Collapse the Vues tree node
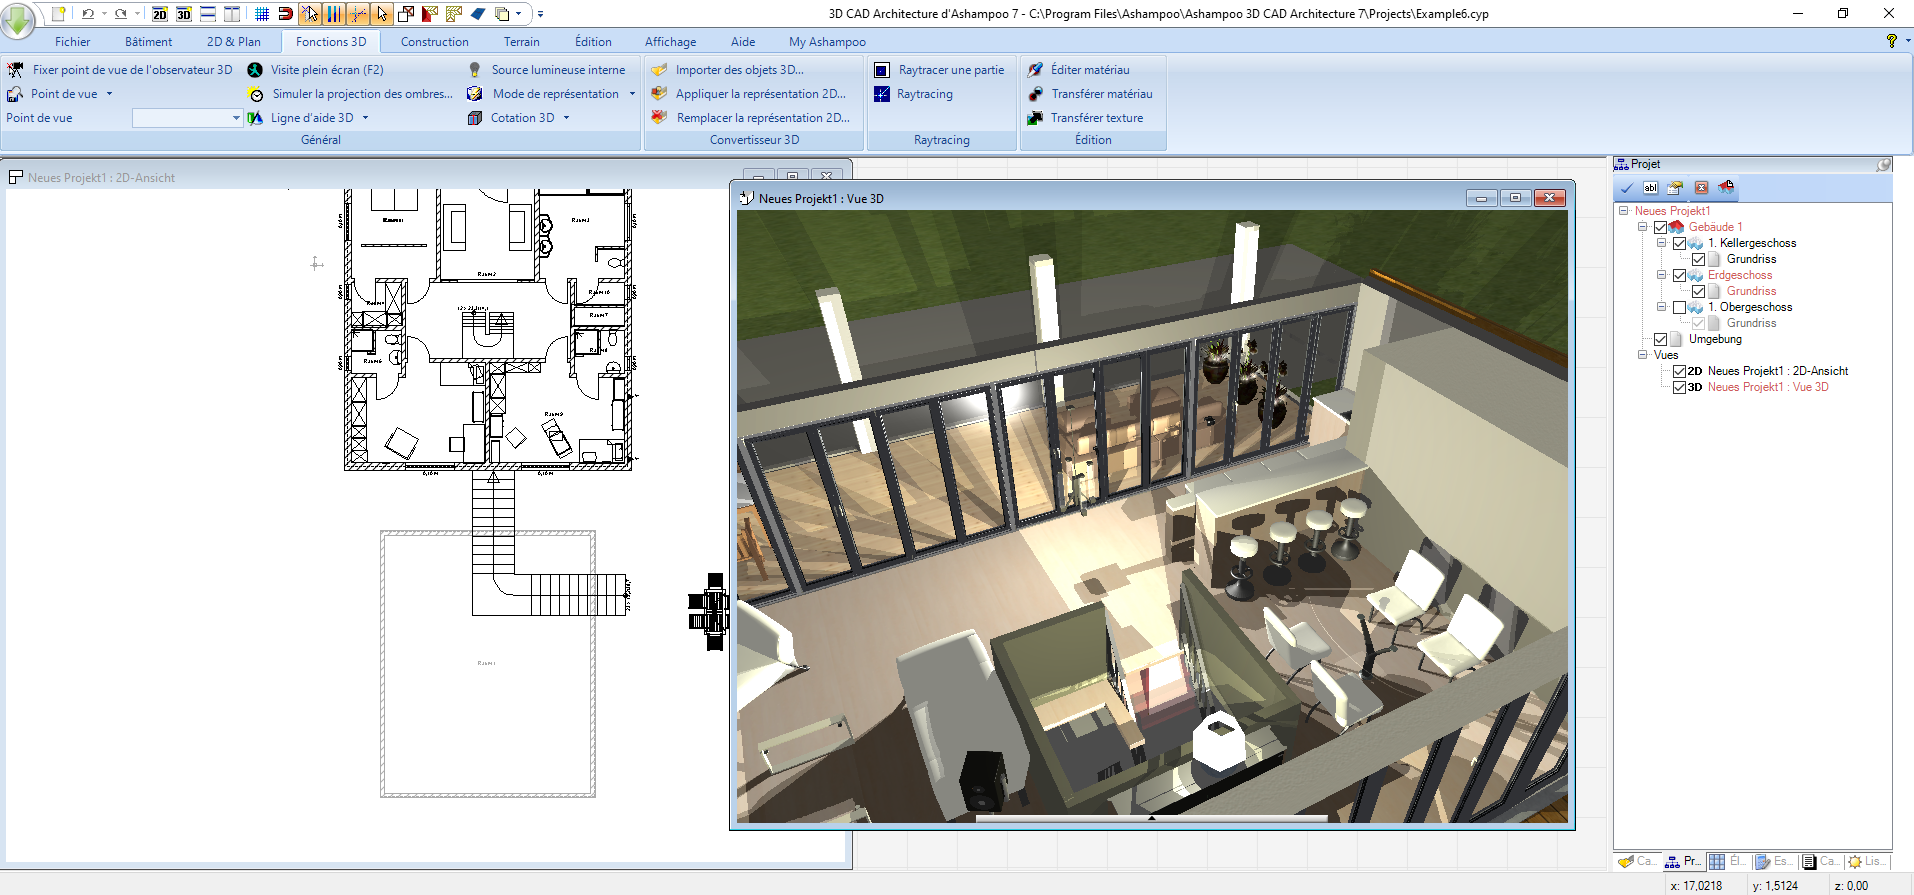The image size is (1914, 895). click(x=1642, y=355)
